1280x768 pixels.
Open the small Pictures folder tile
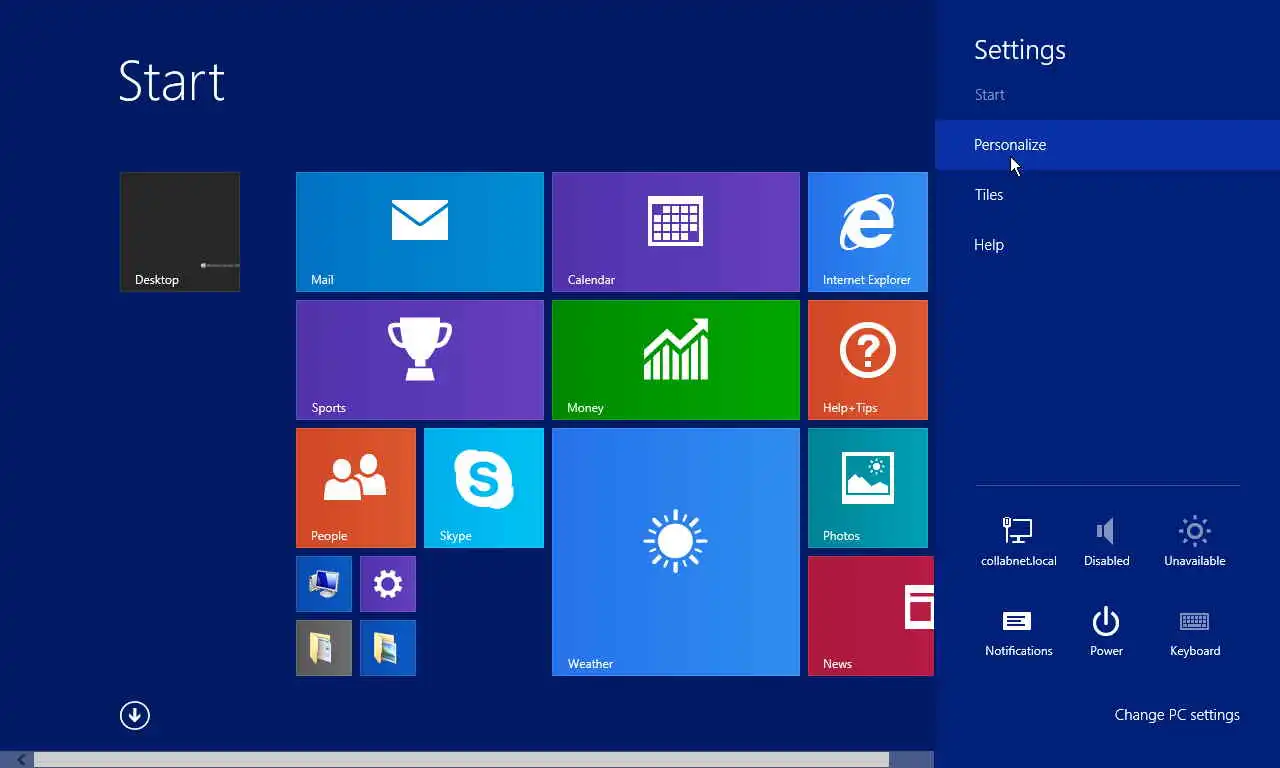[x=388, y=648]
